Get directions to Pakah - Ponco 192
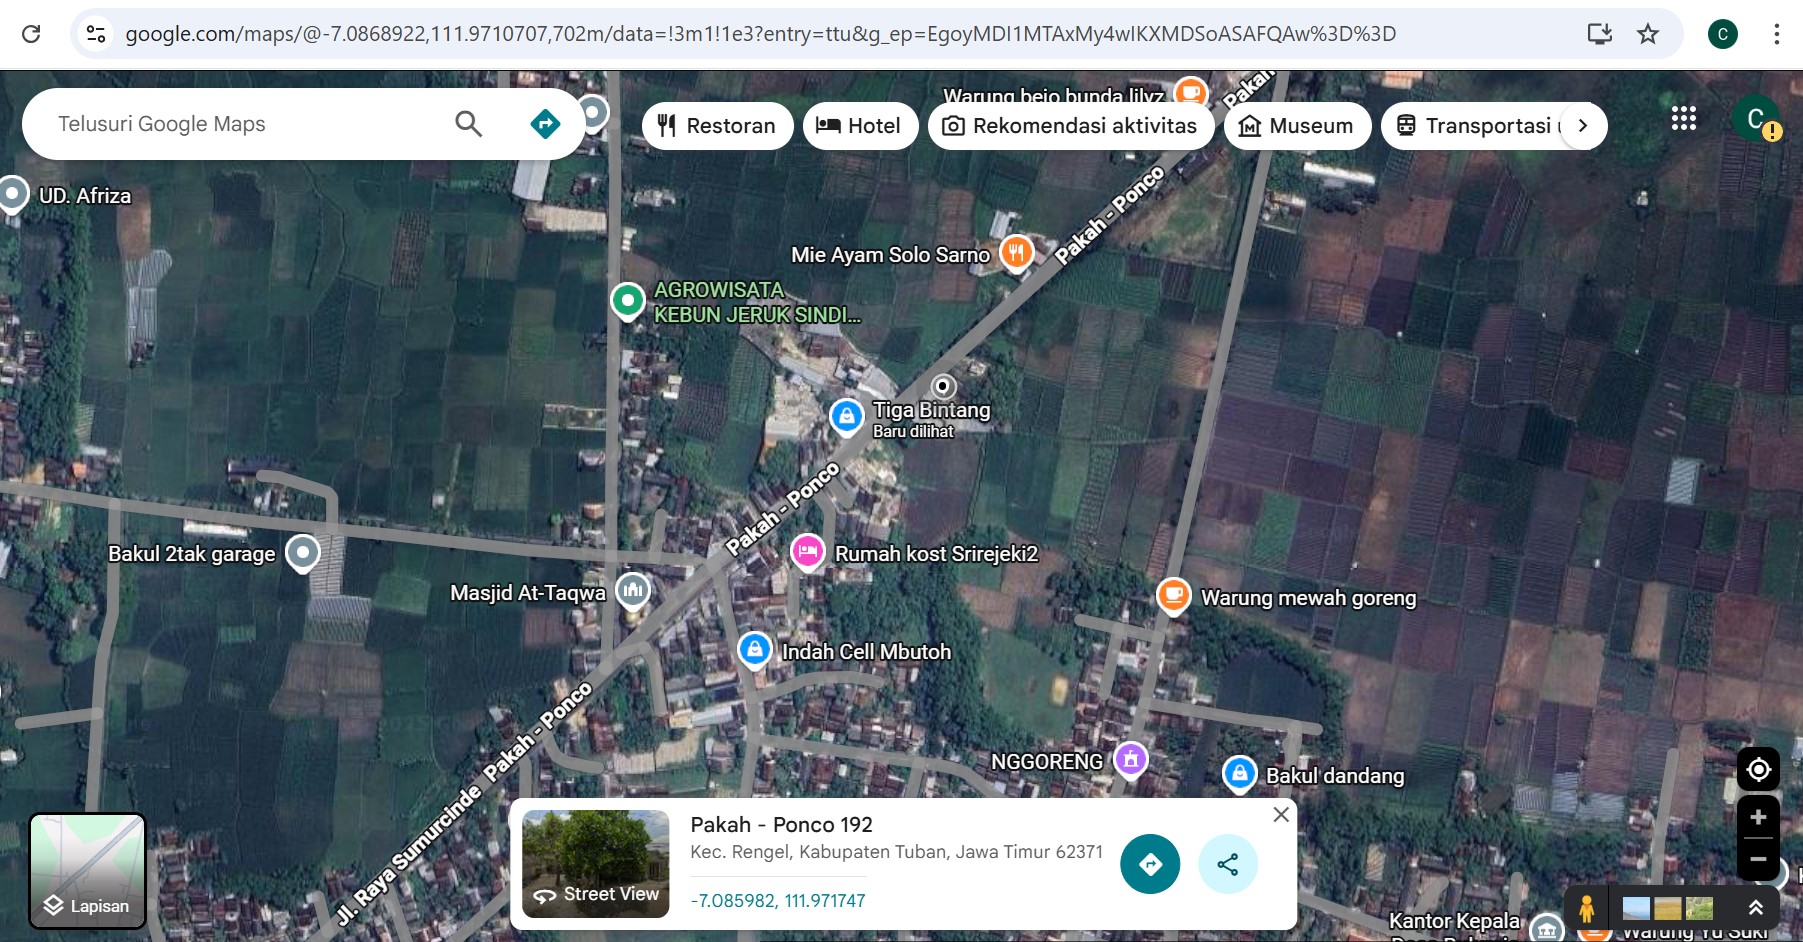1803x942 pixels. click(x=1150, y=864)
